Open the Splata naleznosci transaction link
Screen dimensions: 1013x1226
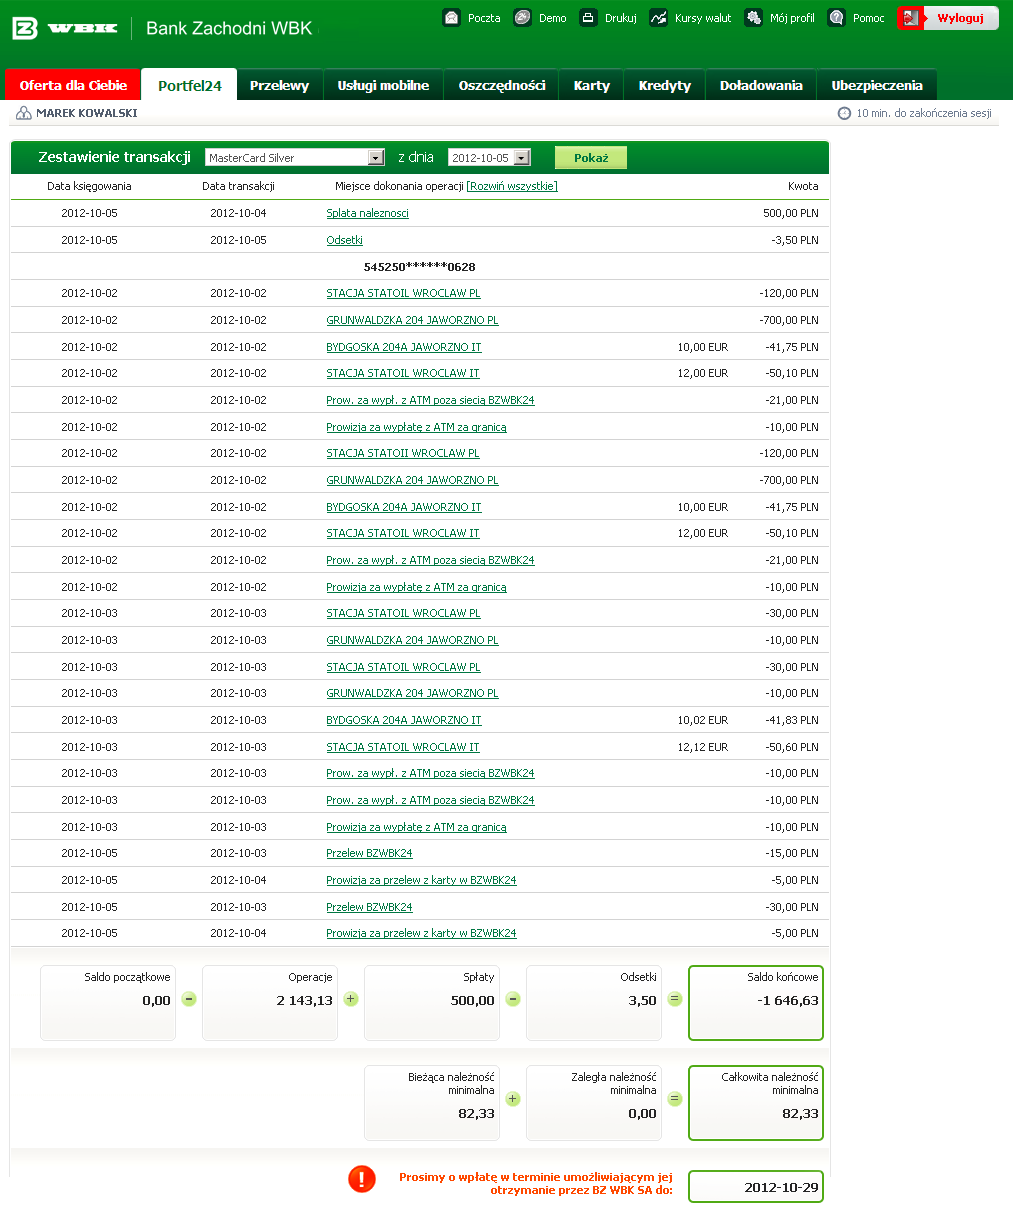367,213
